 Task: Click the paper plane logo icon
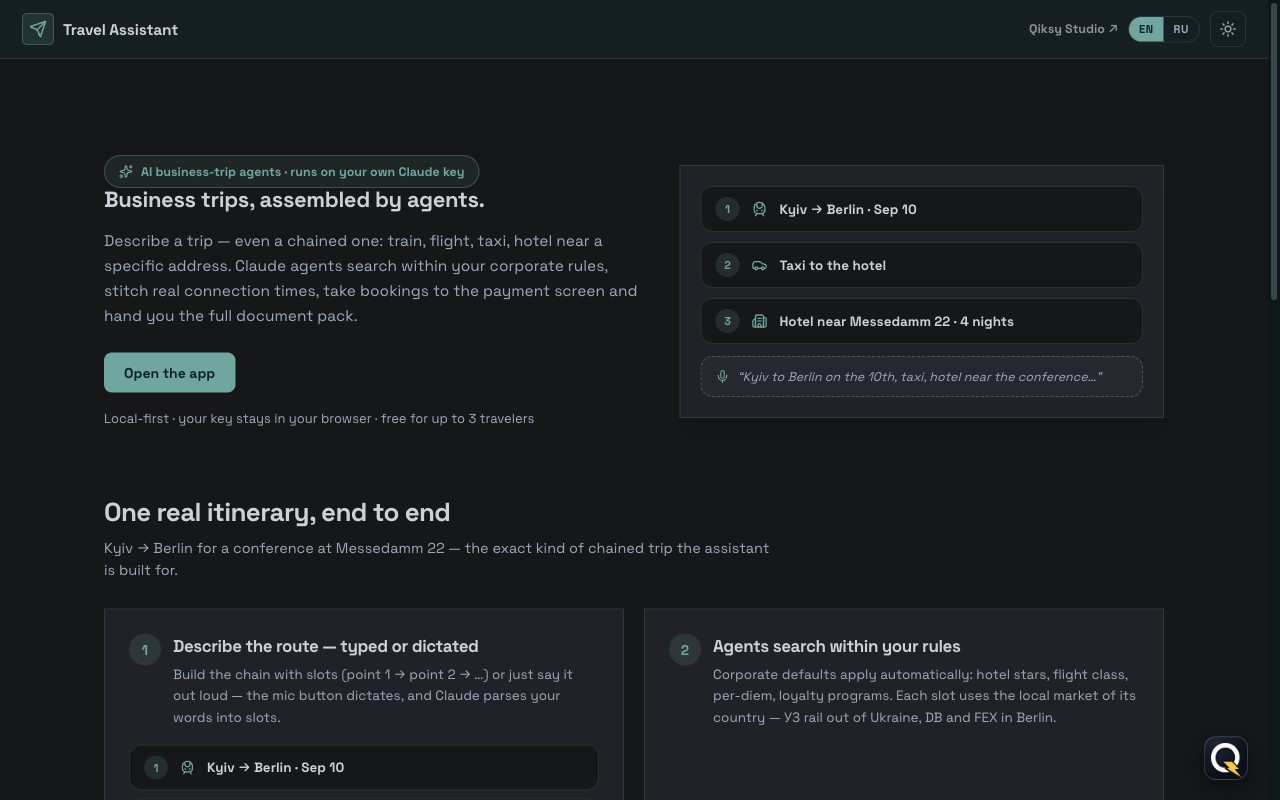click(x=38, y=29)
